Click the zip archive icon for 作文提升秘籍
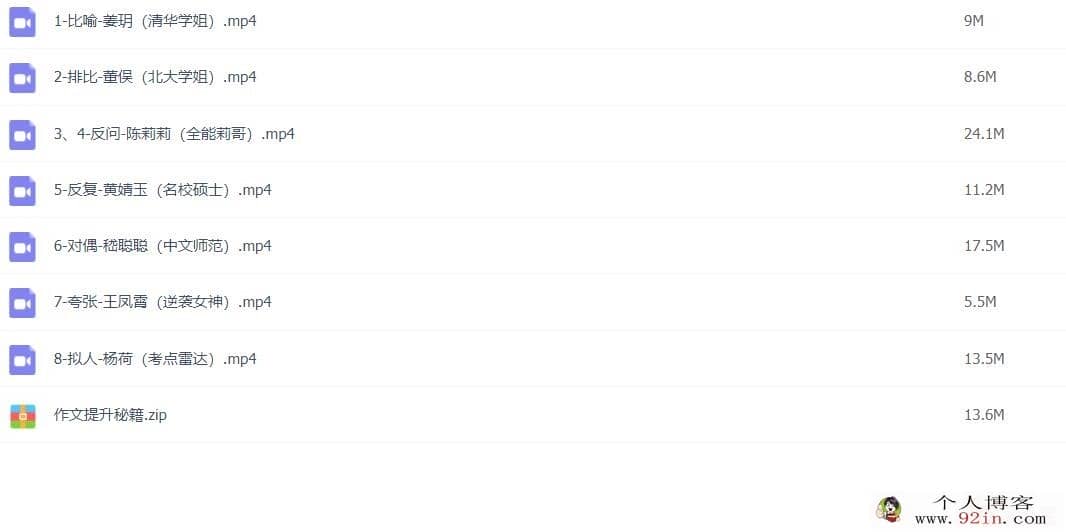The height and width of the screenshot is (532, 1066). [x=22, y=416]
